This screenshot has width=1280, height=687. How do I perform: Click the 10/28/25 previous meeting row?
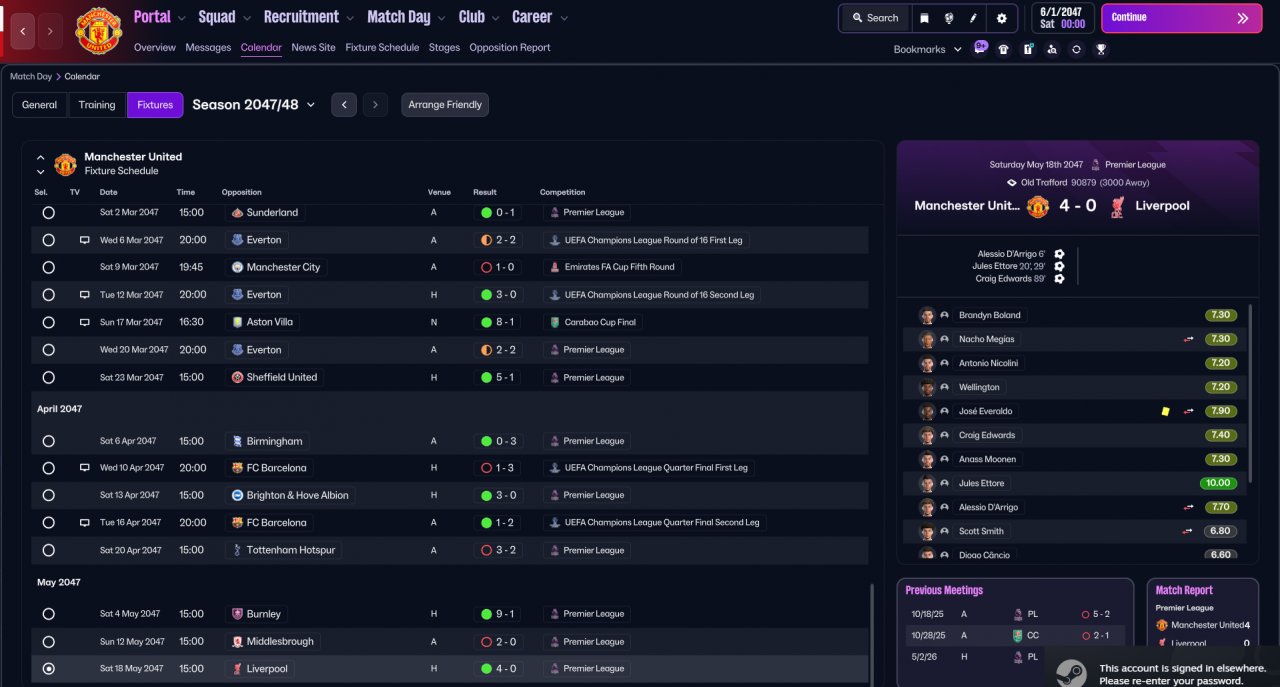click(x=1013, y=636)
